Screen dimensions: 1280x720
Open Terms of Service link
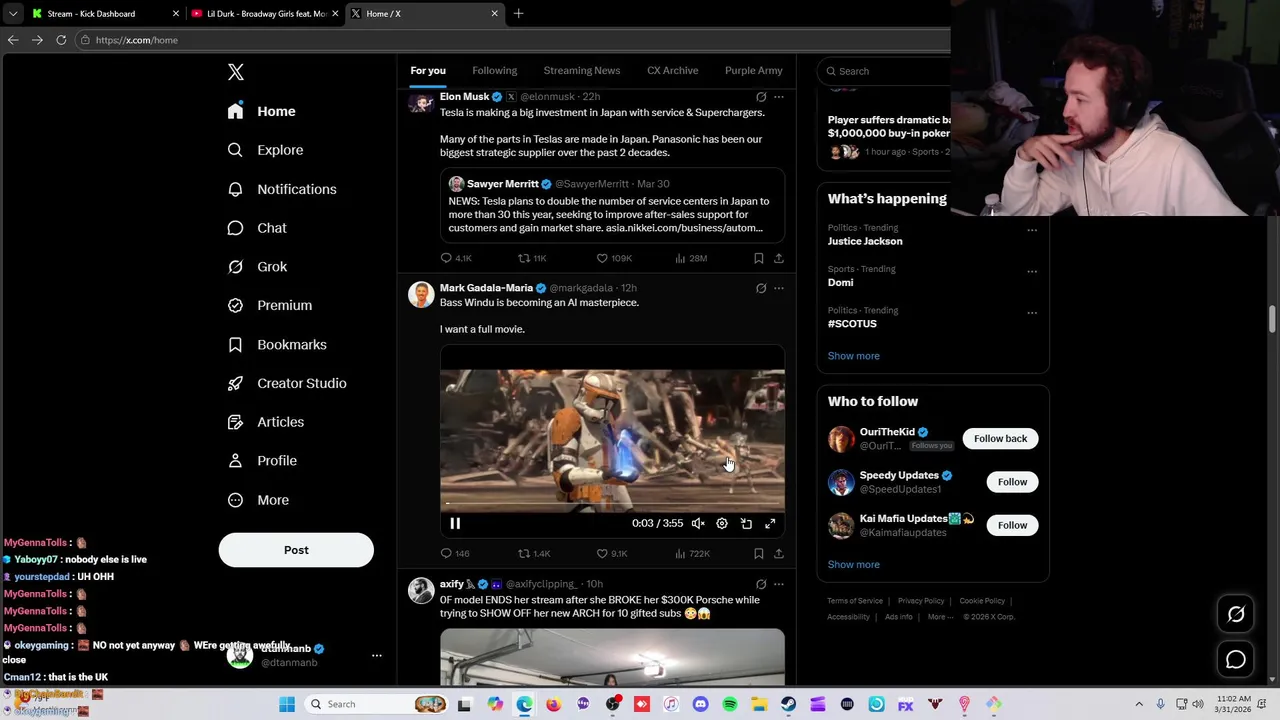tap(855, 601)
